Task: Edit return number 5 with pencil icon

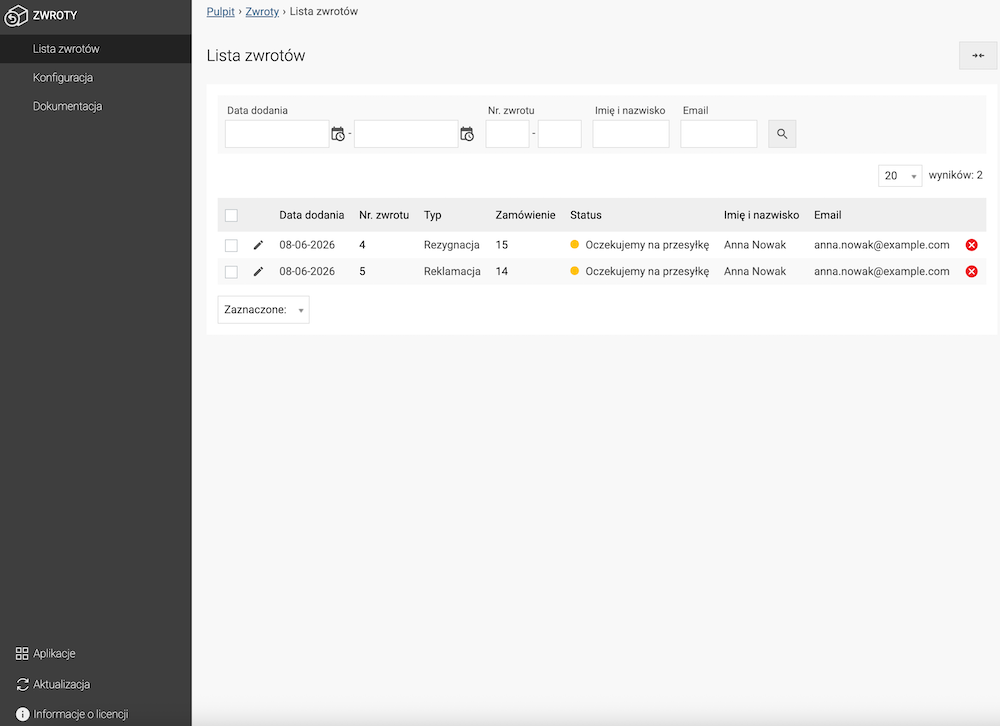Action: (258, 272)
